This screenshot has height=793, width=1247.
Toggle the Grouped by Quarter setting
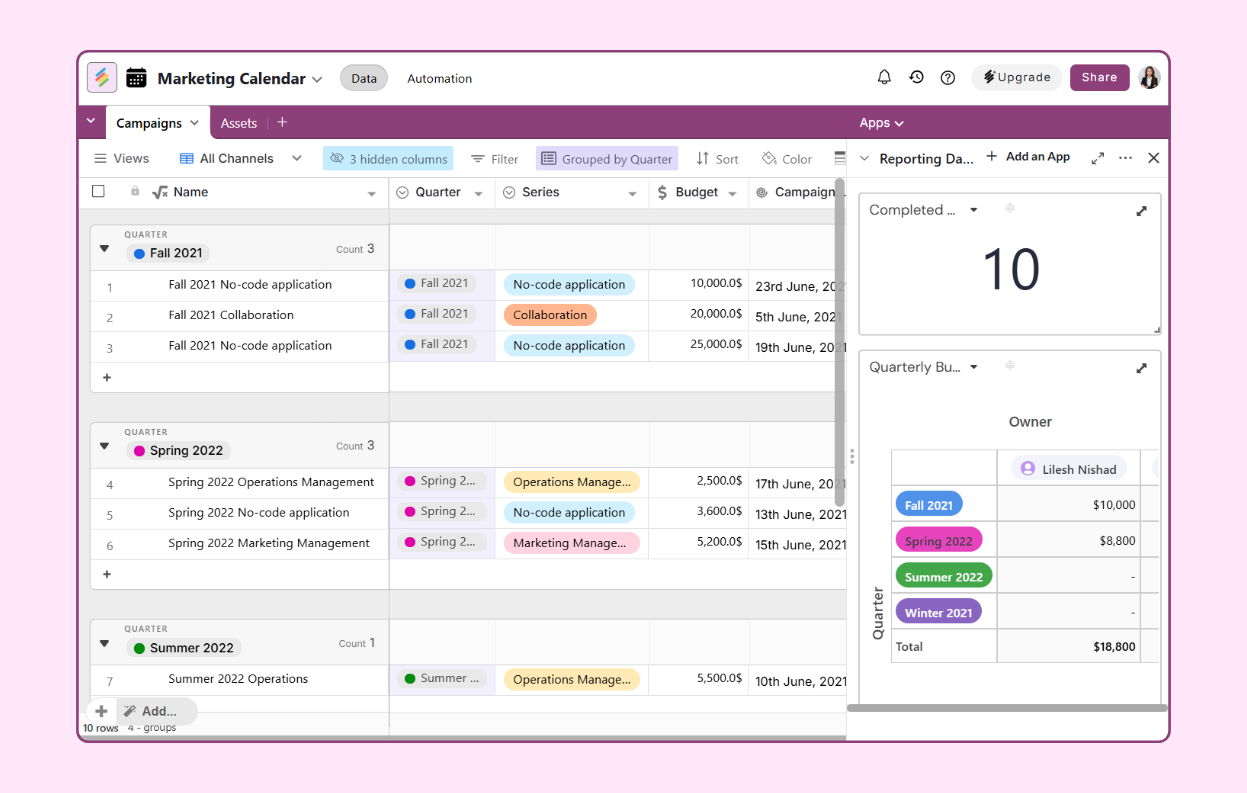[x=607, y=159]
